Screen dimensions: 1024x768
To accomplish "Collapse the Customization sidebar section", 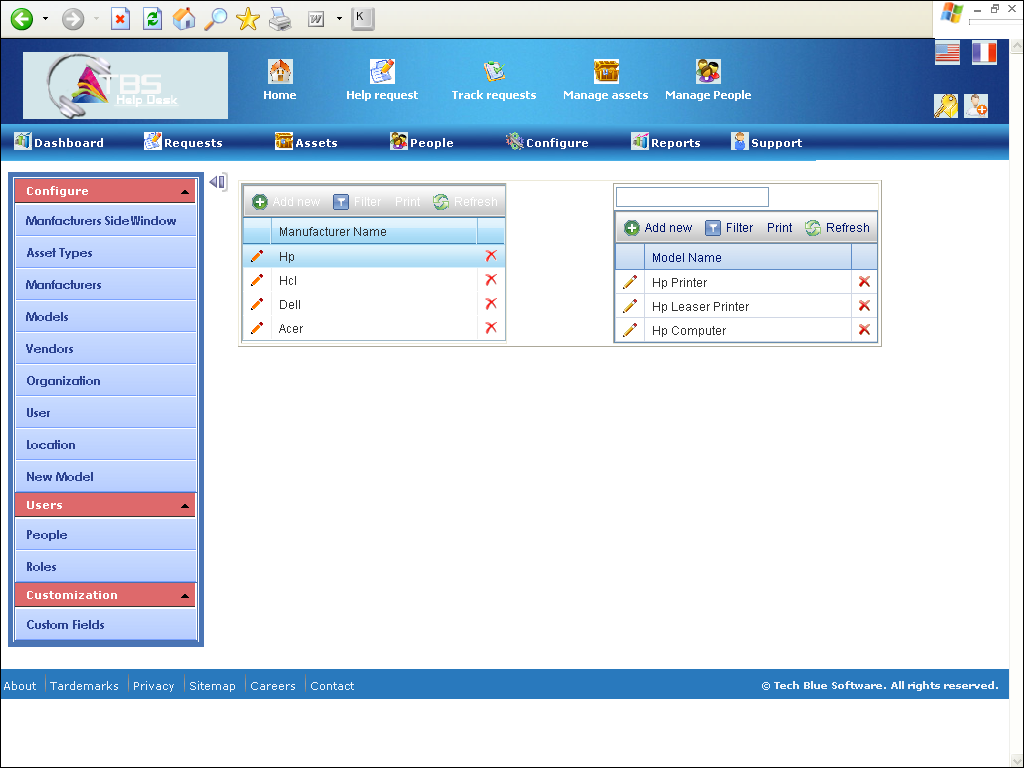I will (185, 596).
